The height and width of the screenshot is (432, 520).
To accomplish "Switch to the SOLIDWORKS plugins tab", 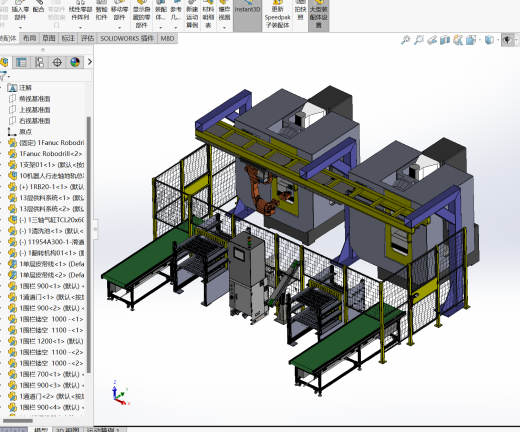I will 127,38.
